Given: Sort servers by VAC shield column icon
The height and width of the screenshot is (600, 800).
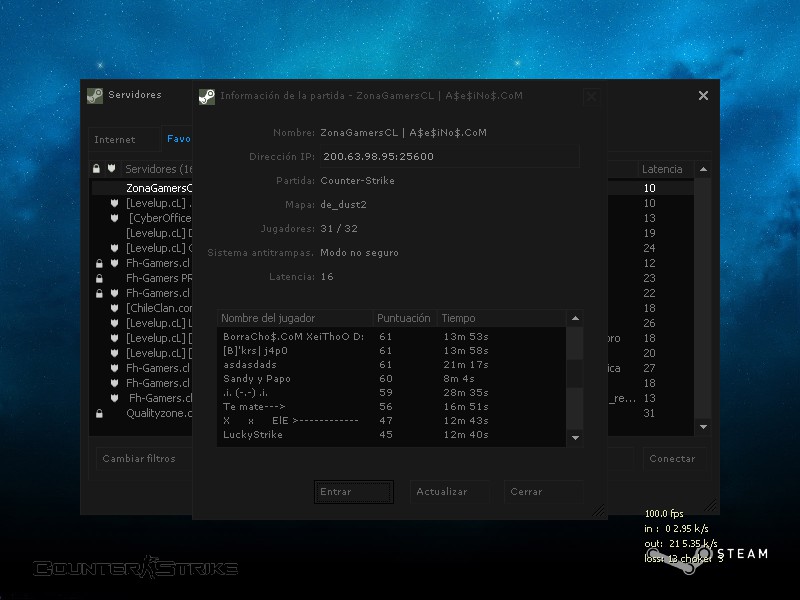Looking at the screenshot, I should pyautogui.click(x=112, y=169).
